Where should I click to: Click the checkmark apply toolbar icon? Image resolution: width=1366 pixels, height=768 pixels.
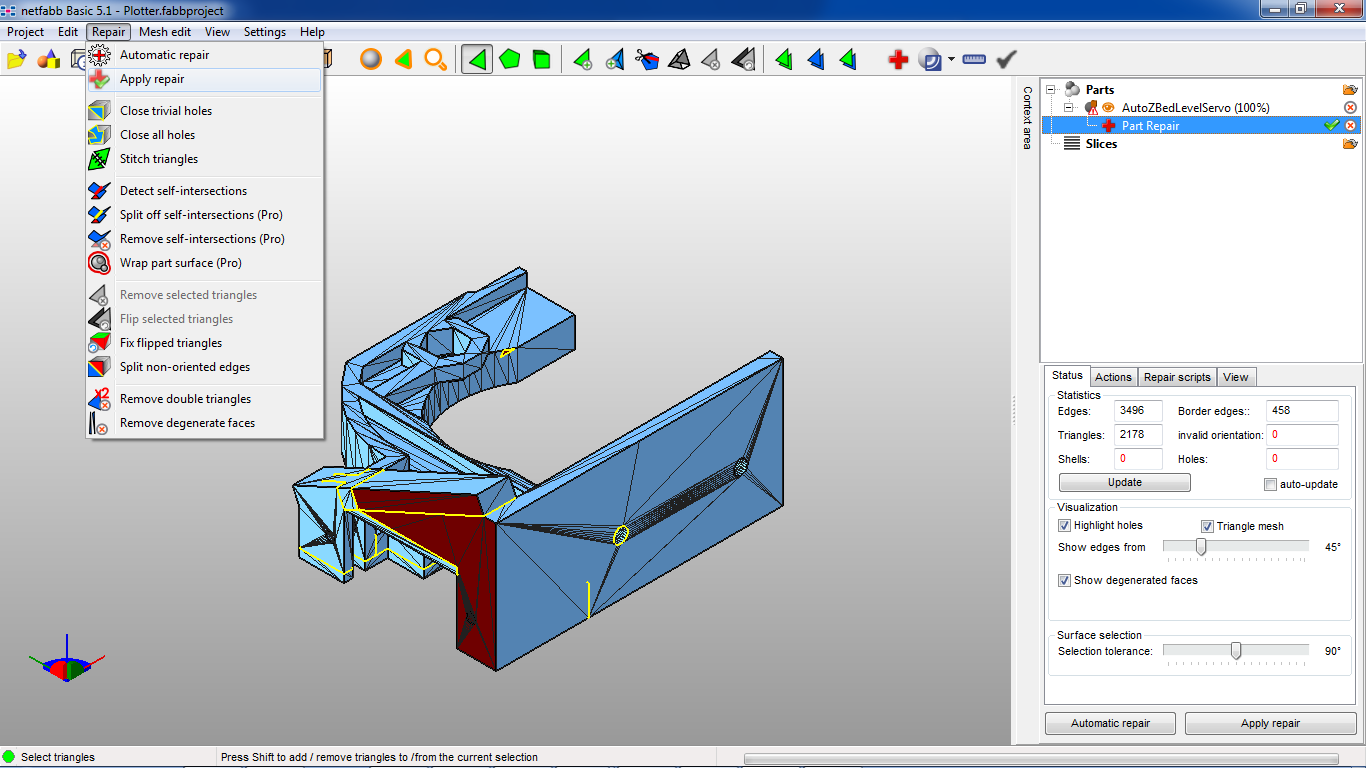(x=1007, y=60)
